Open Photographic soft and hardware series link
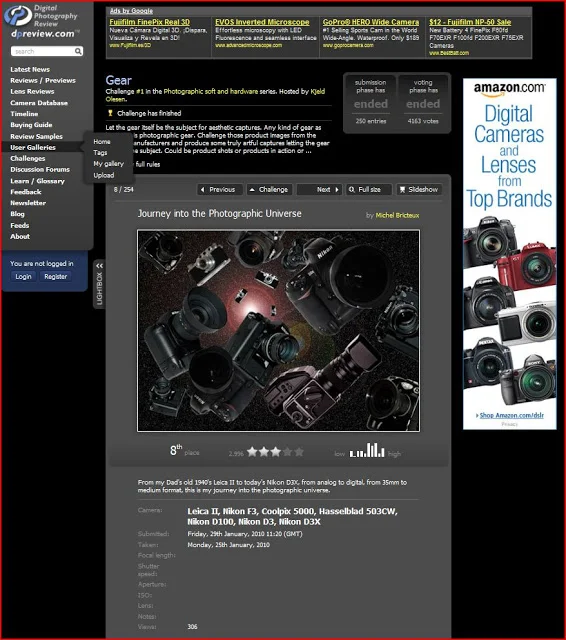This screenshot has height=640, width=566. [x=211, y=91]
